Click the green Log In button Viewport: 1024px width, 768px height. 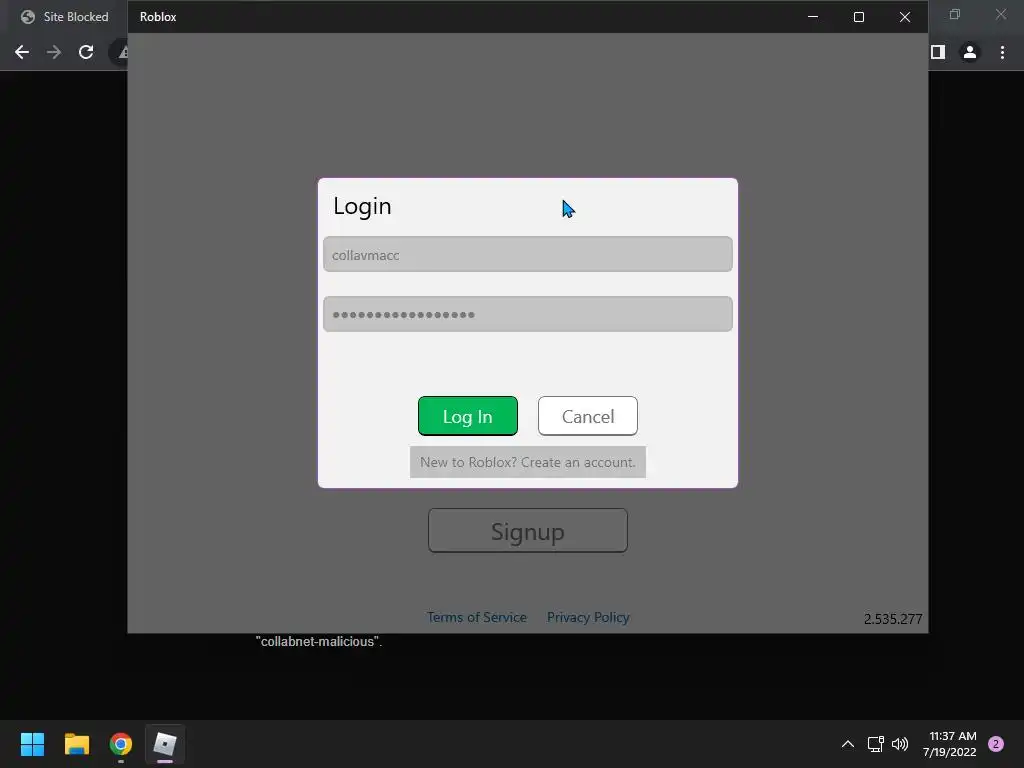coord(468,416)
